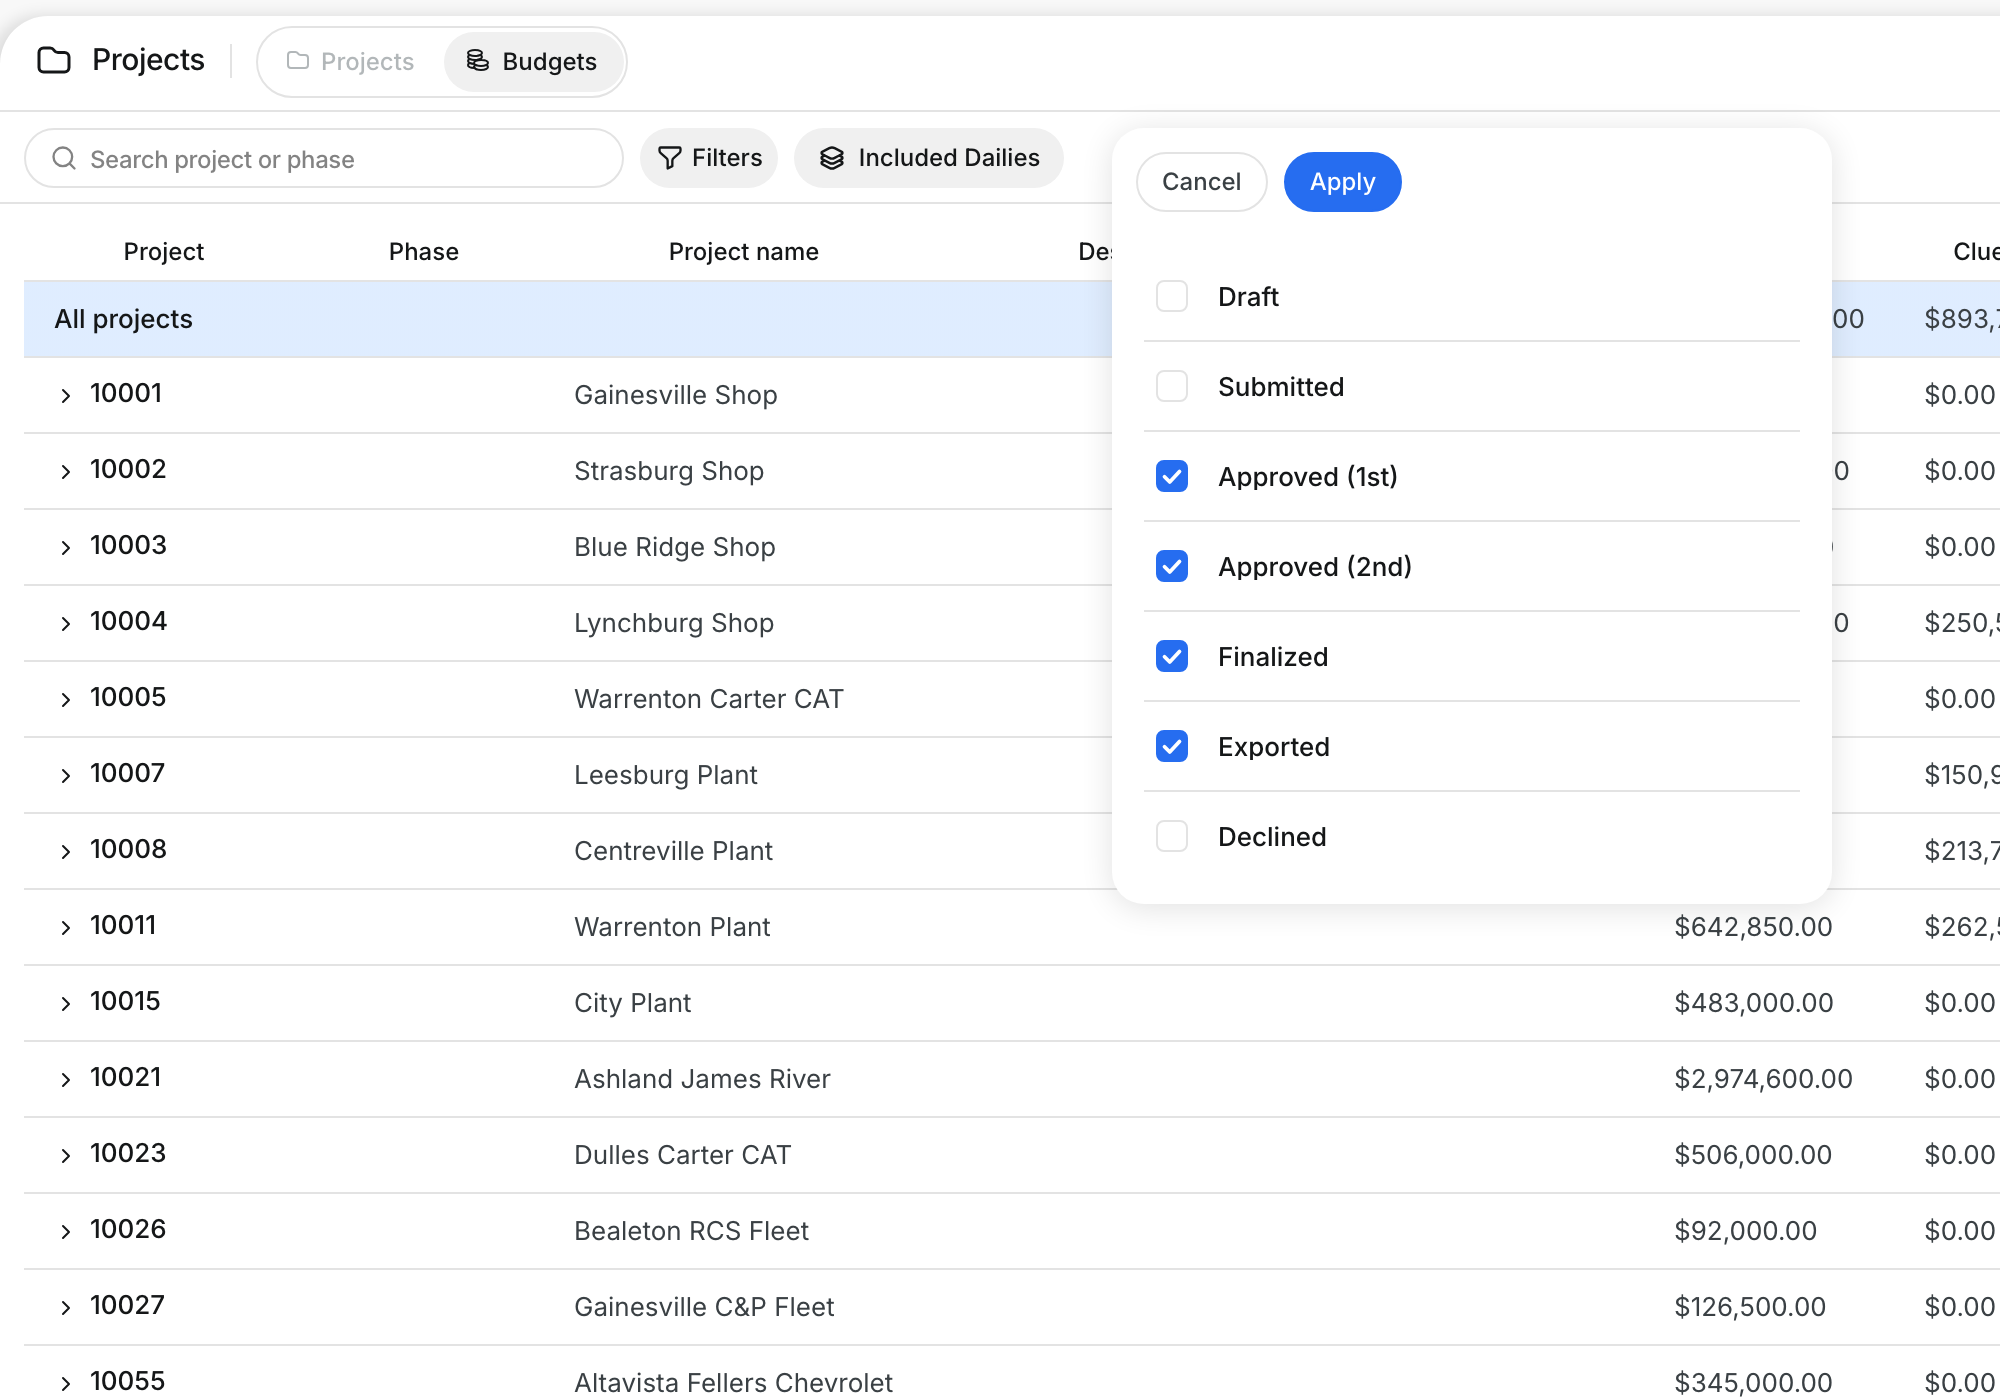
Task: Cancel the status filter popup
Action: [x=1201, y=182]
